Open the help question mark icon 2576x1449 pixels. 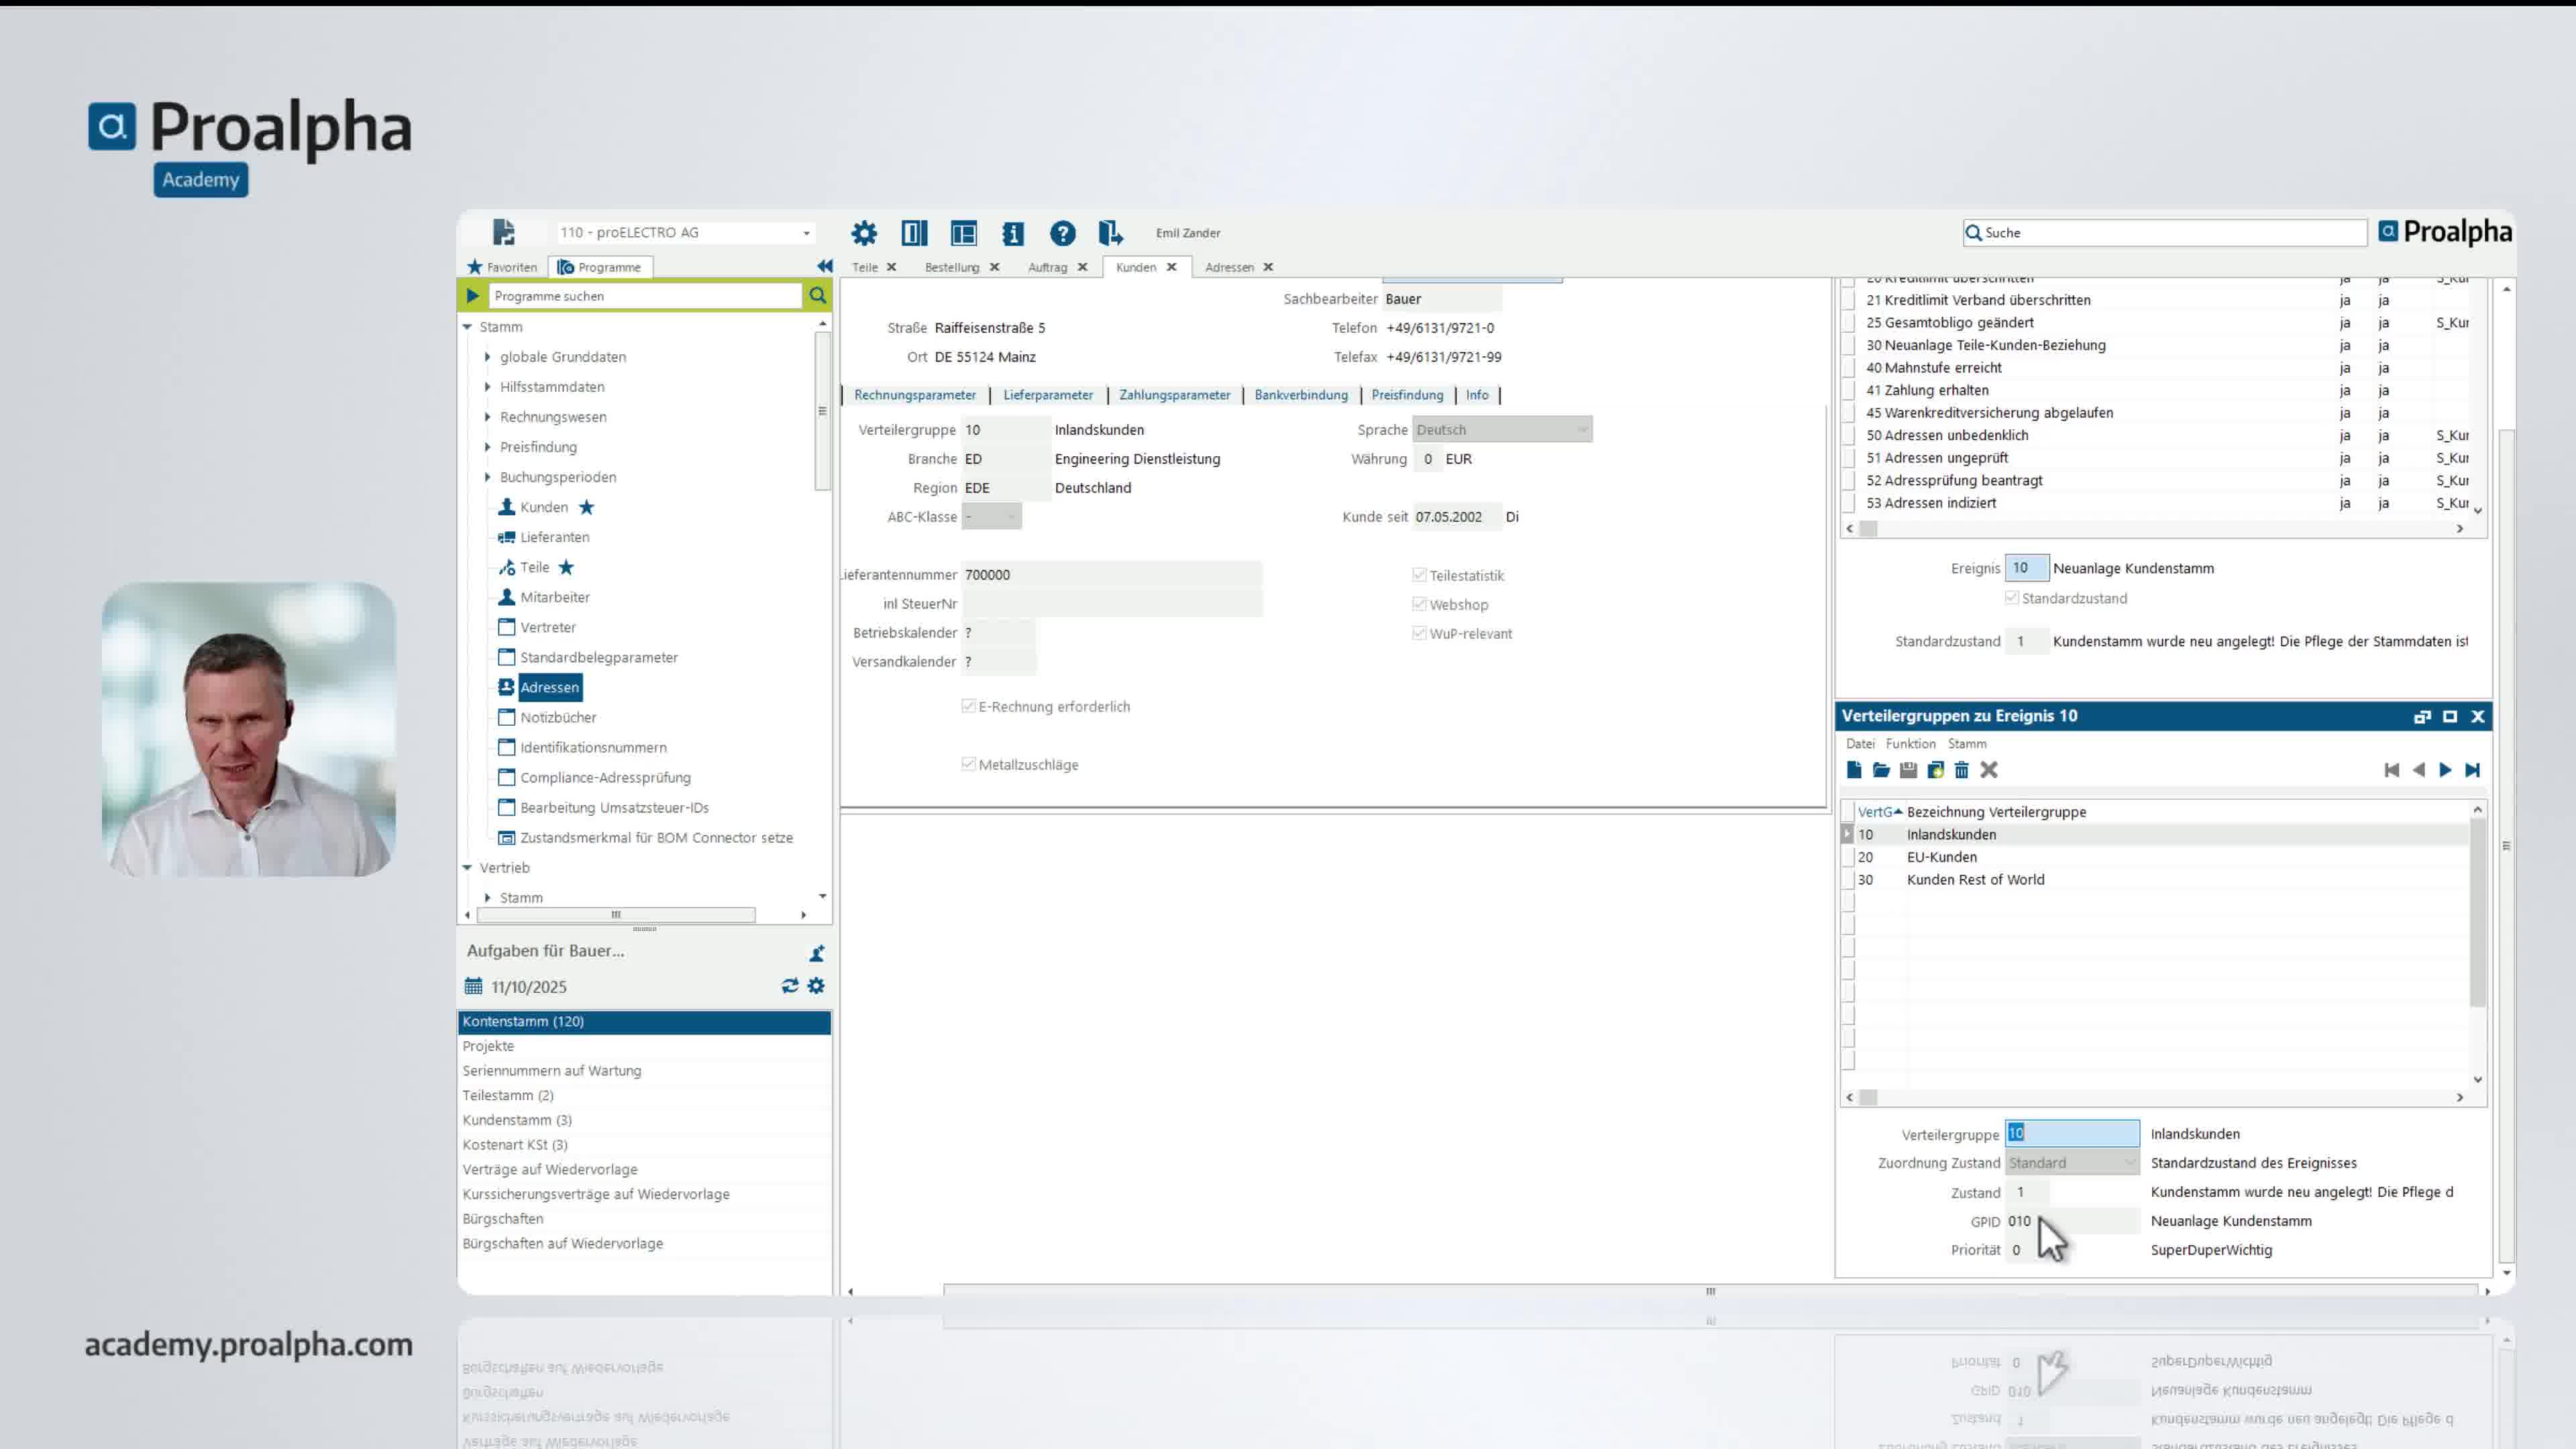1062,233
